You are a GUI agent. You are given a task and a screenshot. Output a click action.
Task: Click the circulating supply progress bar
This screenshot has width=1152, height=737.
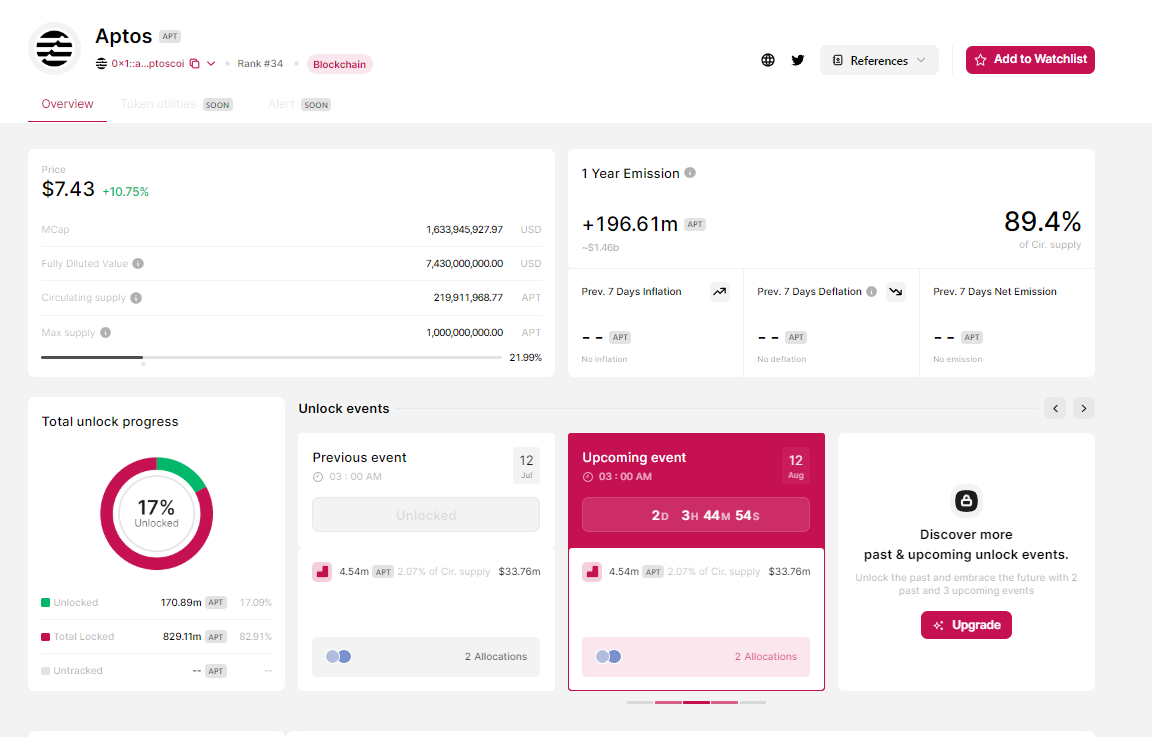pyautogui.click(x=271, y=357)
